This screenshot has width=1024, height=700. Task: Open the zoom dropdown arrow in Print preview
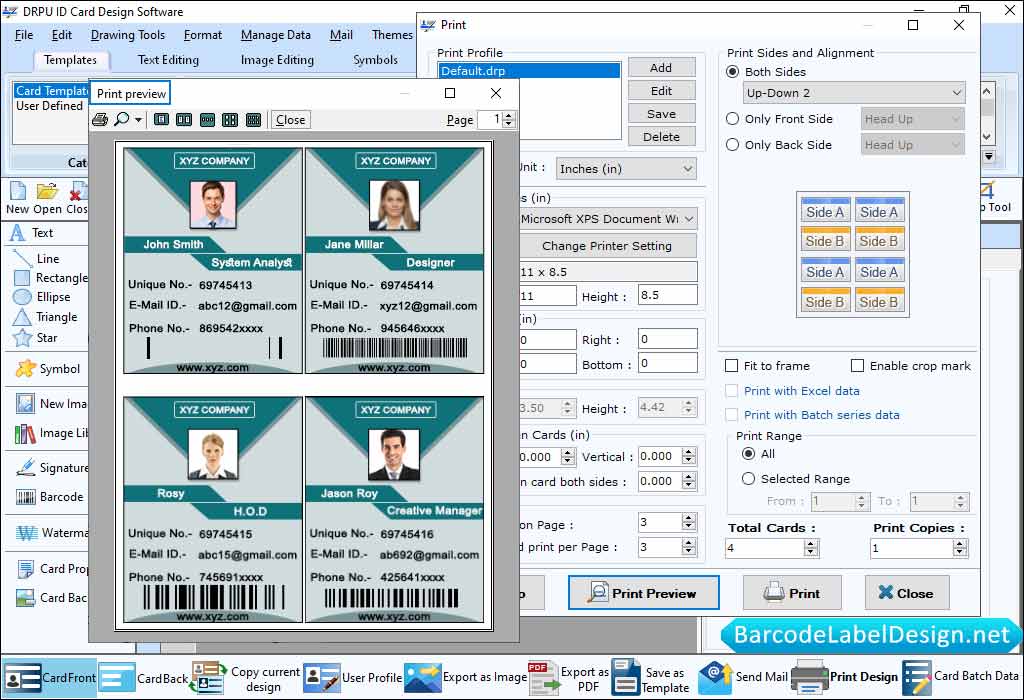coord(138,119)
